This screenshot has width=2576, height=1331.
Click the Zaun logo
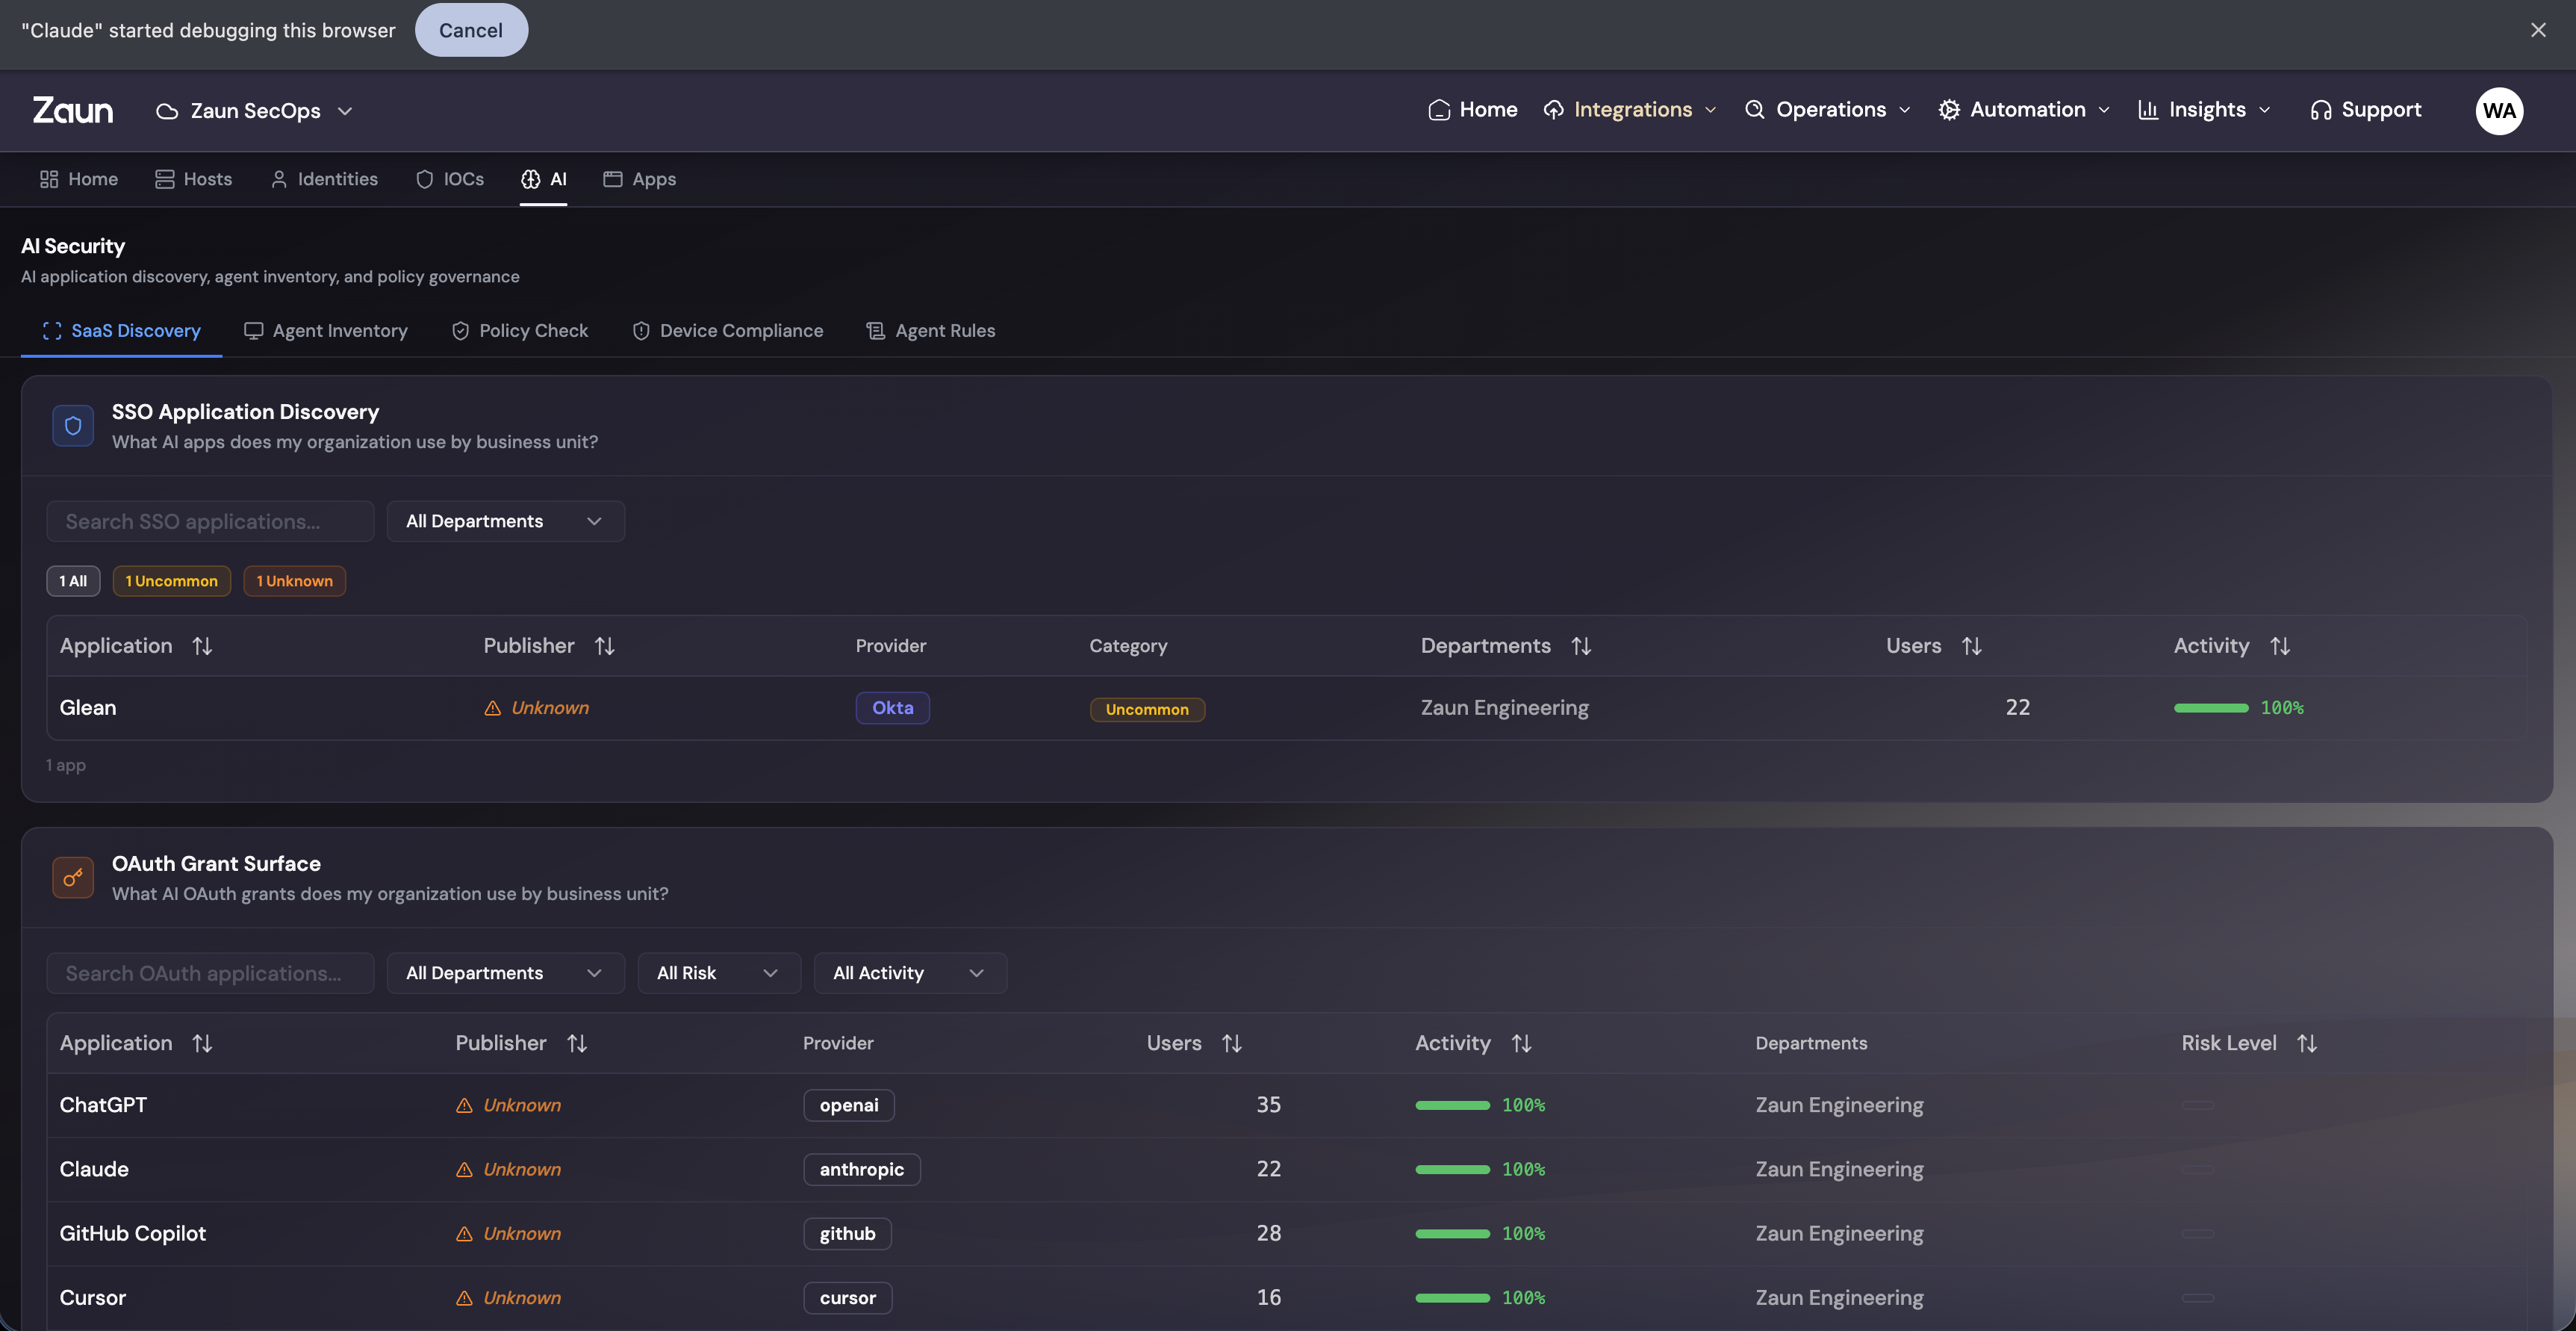tap(72, 110)
